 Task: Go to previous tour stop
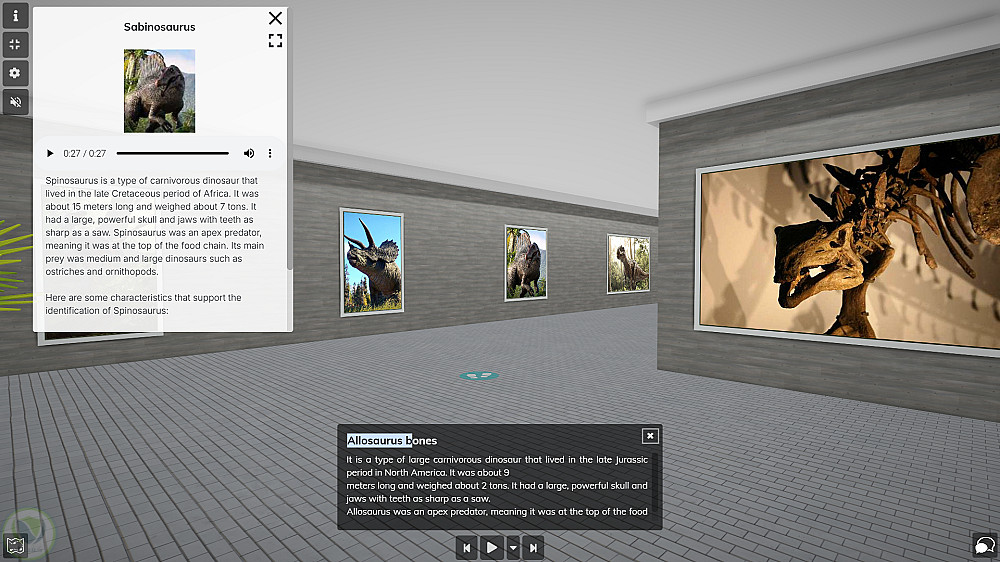(x=467, y=547)
